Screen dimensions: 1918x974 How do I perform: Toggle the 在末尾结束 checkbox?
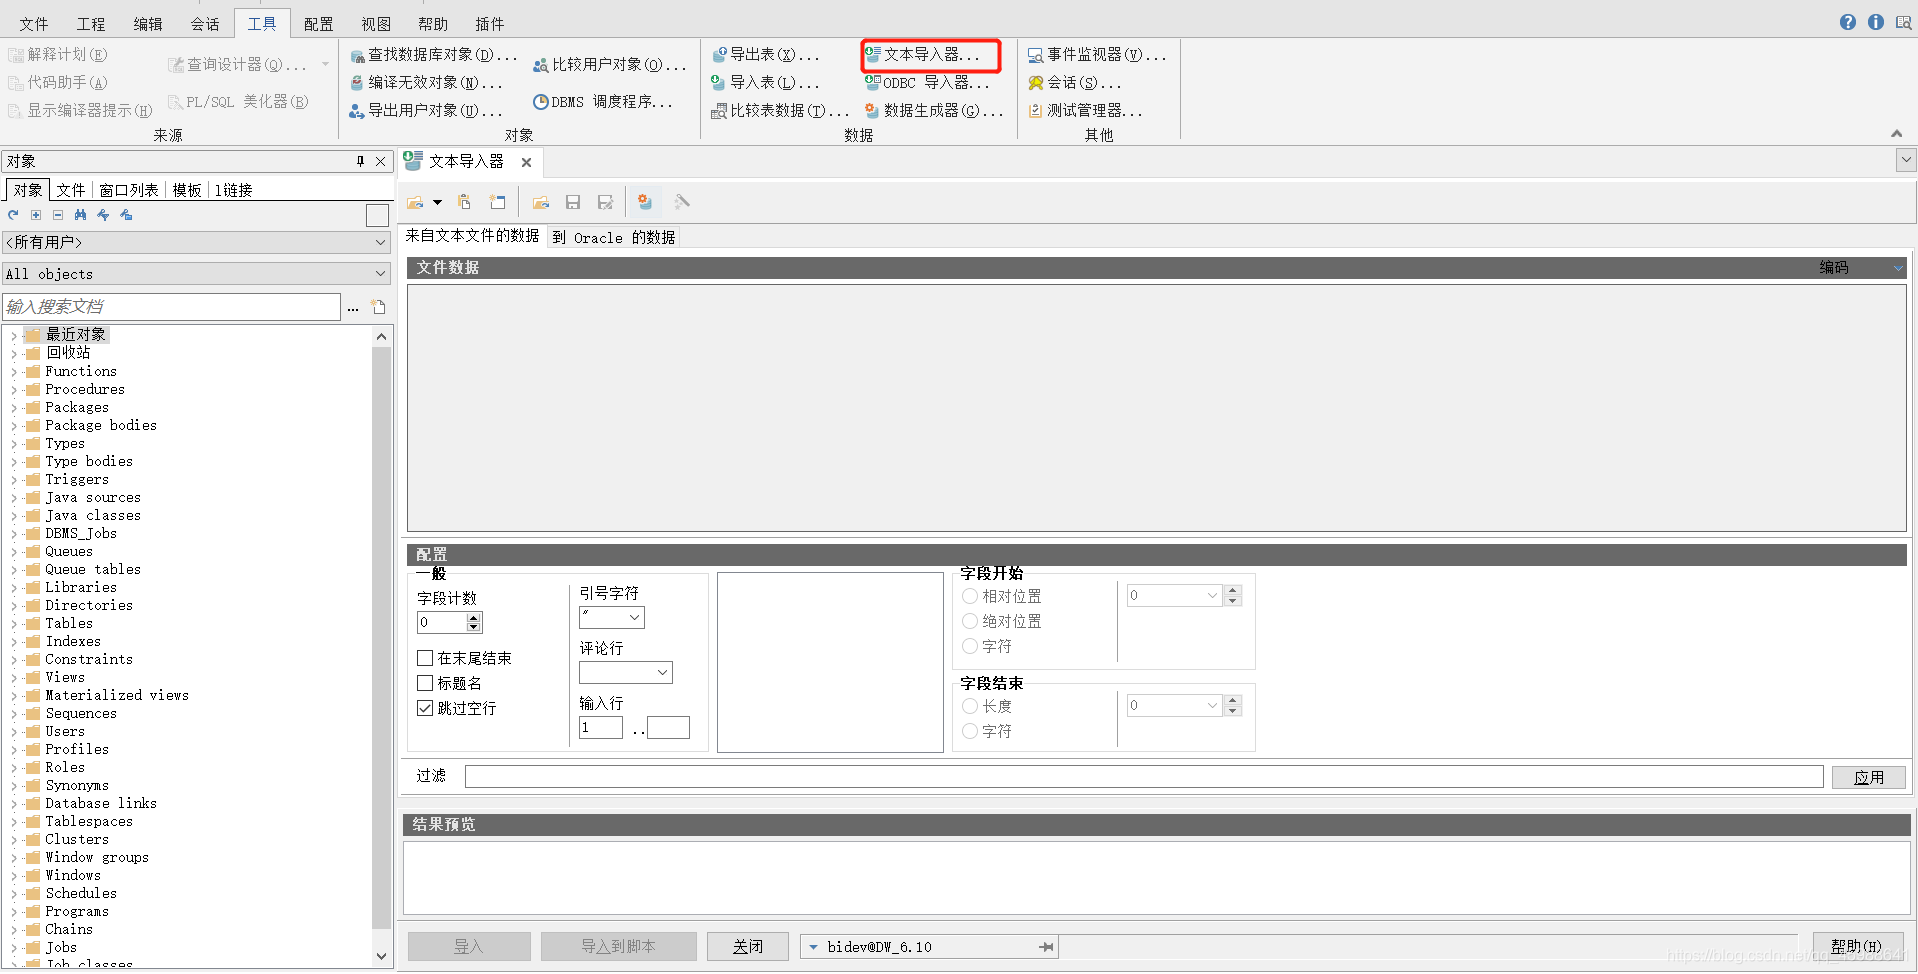pos(425,658)
